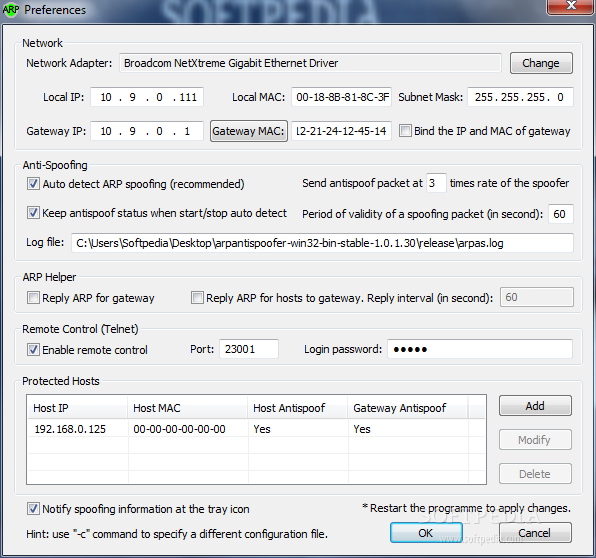Click the Local MAC field
The width and height of the screenshot is (596, 558).
[341, 97]
